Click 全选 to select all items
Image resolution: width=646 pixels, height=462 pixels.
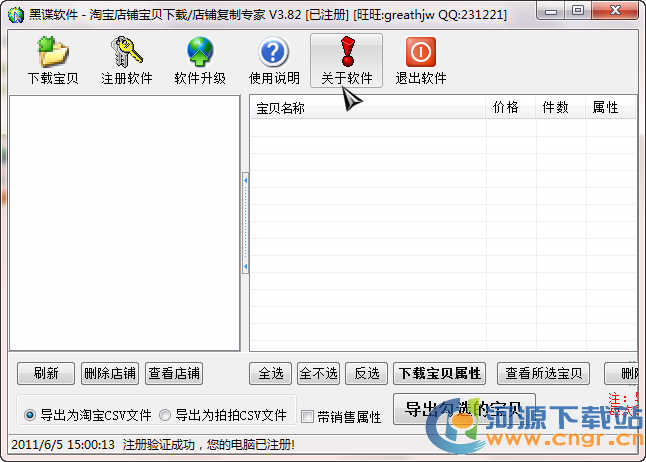click(270, 373)
